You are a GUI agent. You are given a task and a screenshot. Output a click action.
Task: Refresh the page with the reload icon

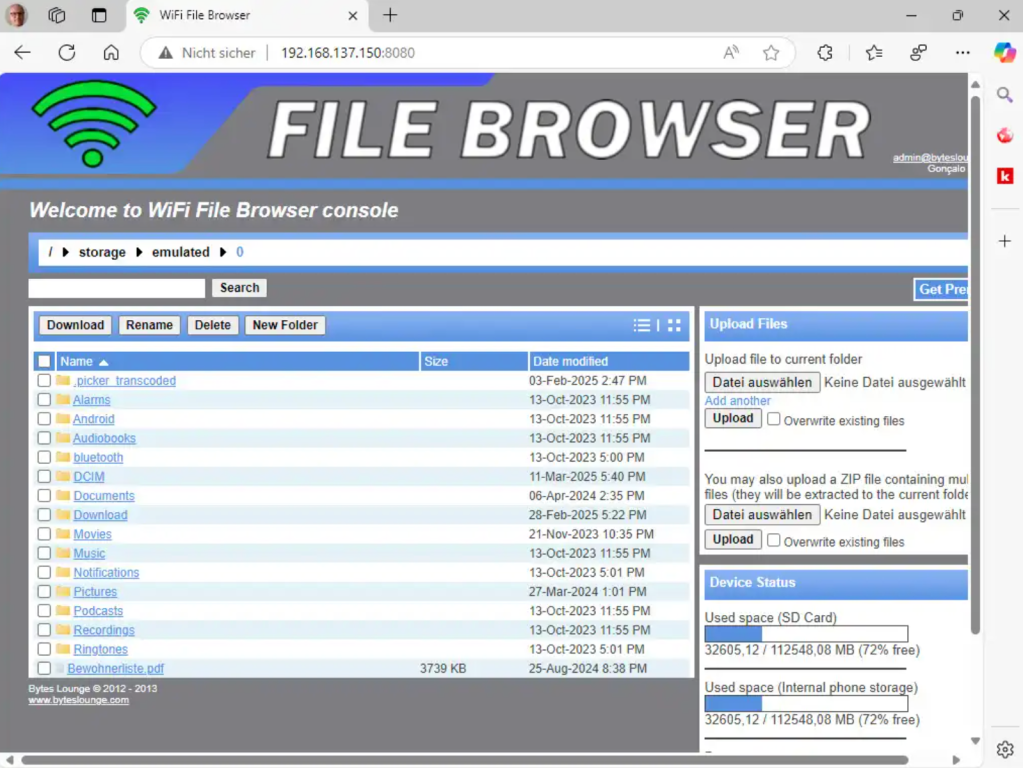tap(67, 53)
